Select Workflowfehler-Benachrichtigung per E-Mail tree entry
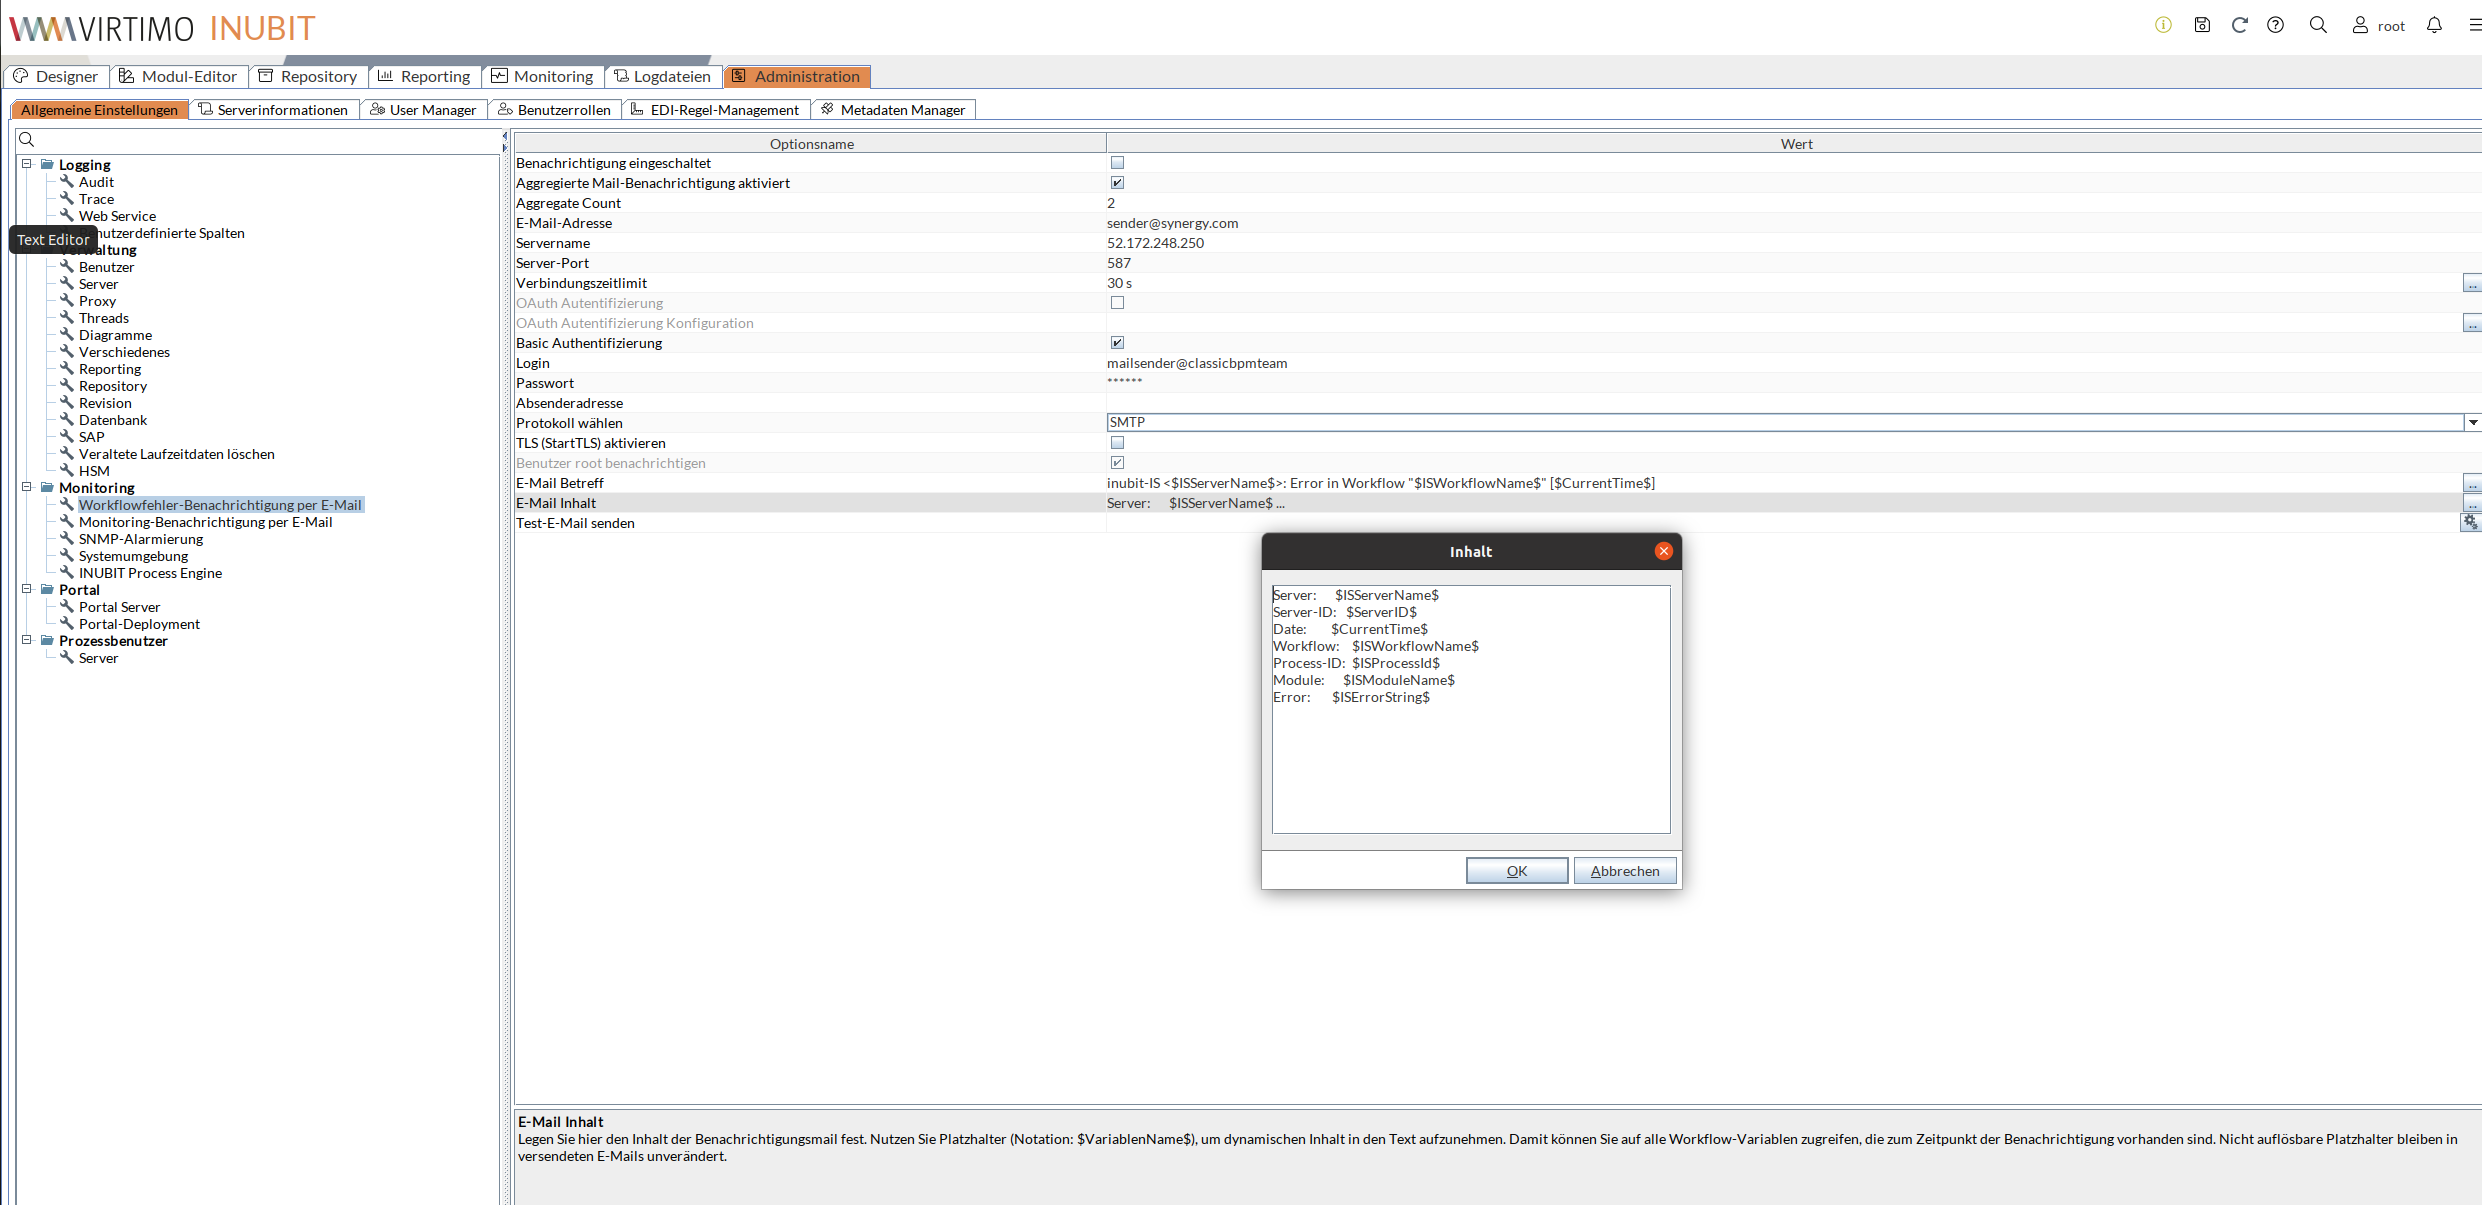This screenshot has height=1205, width=2482. (220, 505)
